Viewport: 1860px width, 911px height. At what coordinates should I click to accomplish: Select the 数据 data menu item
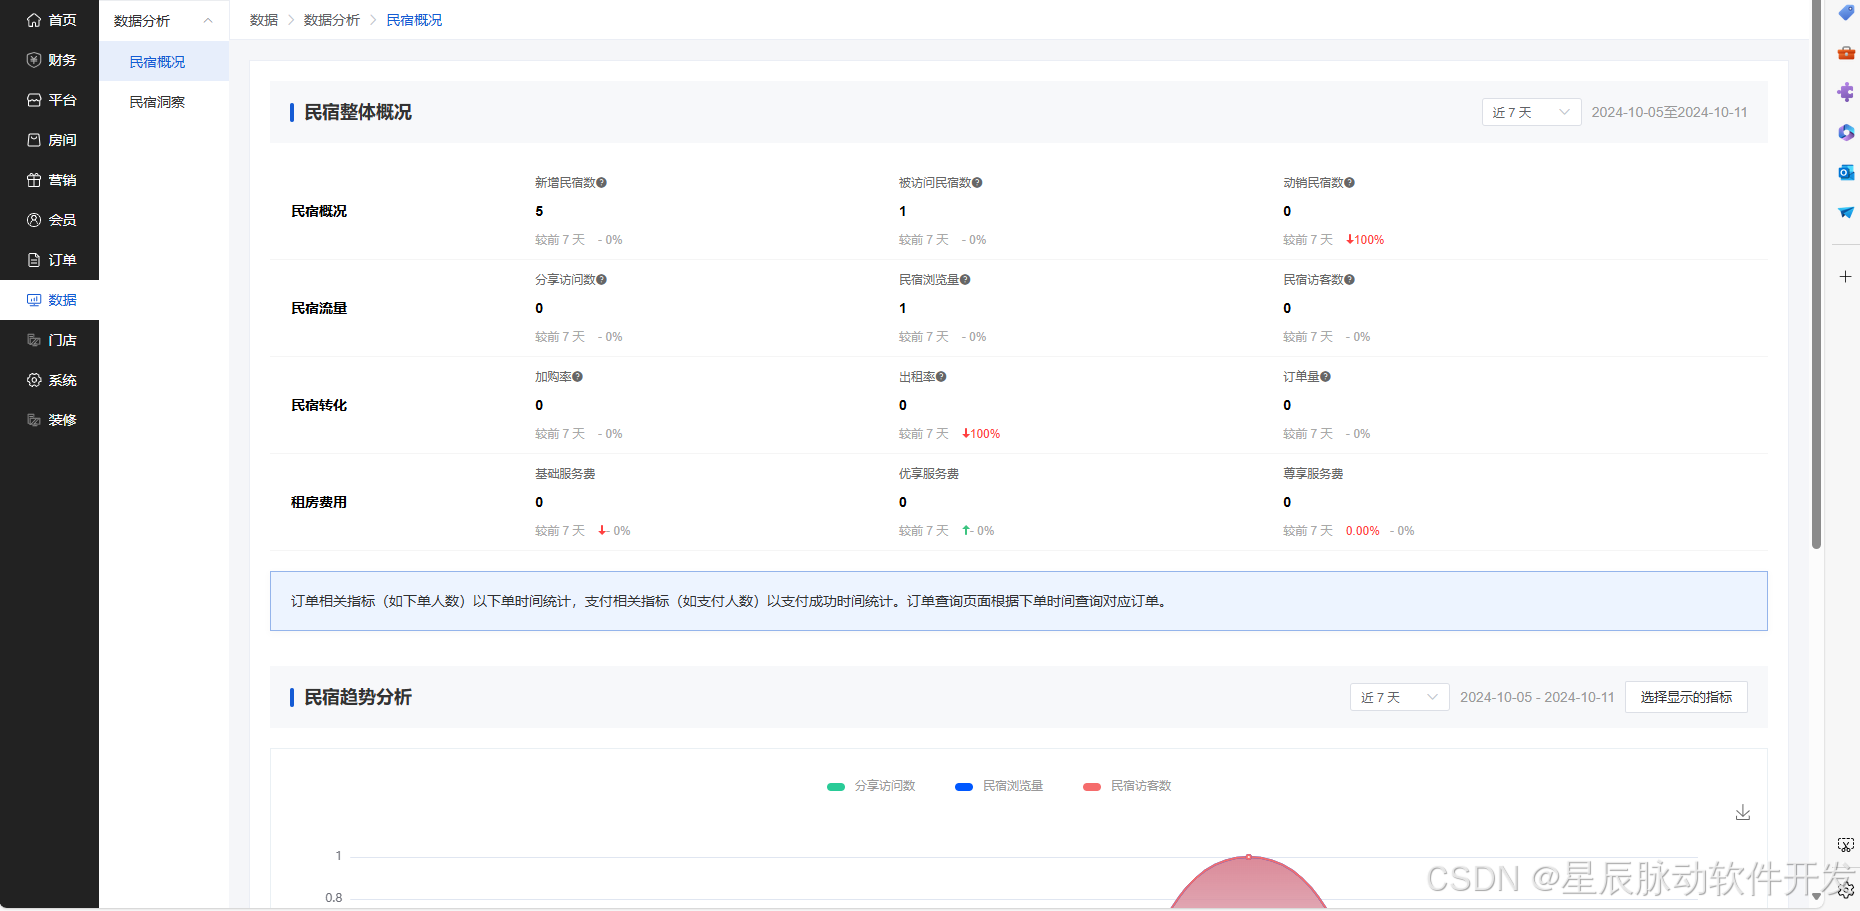pos(50,300)
